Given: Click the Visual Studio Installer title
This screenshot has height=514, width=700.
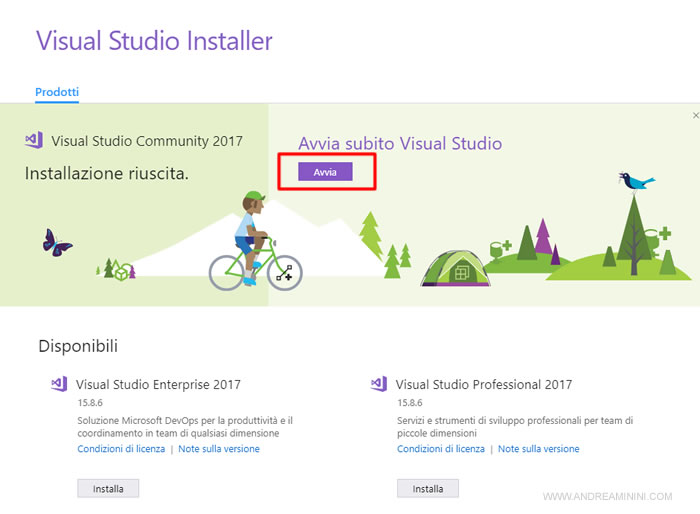Looking at the screenshot, I should [154, 41].
